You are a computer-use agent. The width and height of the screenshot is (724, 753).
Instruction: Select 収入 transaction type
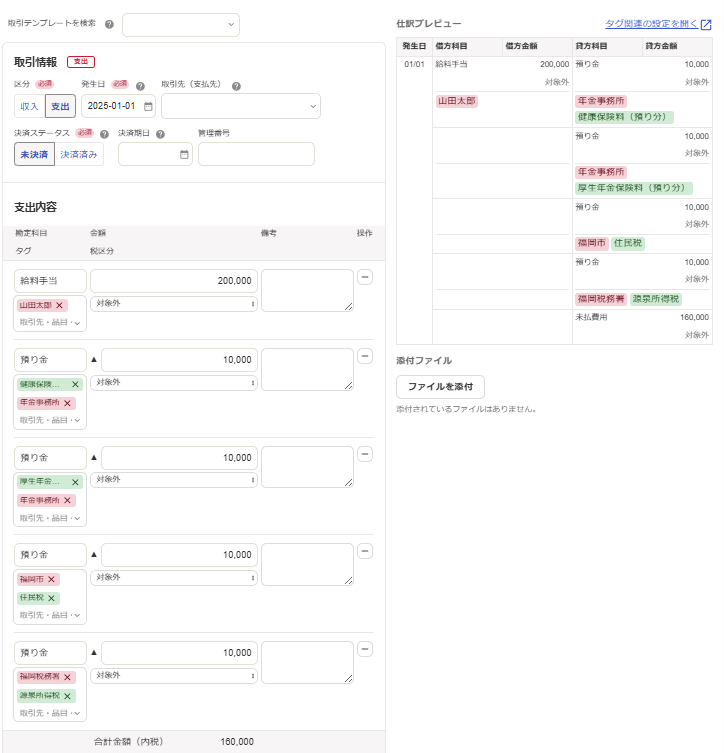[29, 106]
